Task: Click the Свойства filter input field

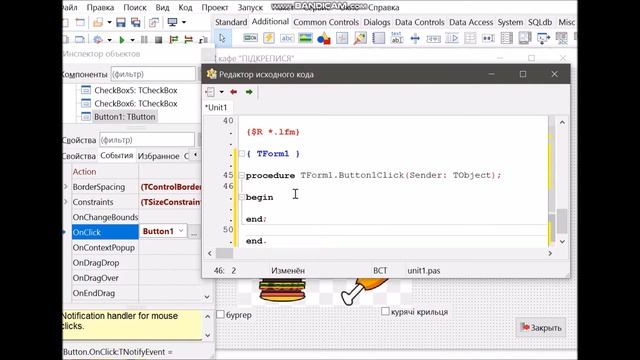Action: pyautogui.click(x=147, y=140)
